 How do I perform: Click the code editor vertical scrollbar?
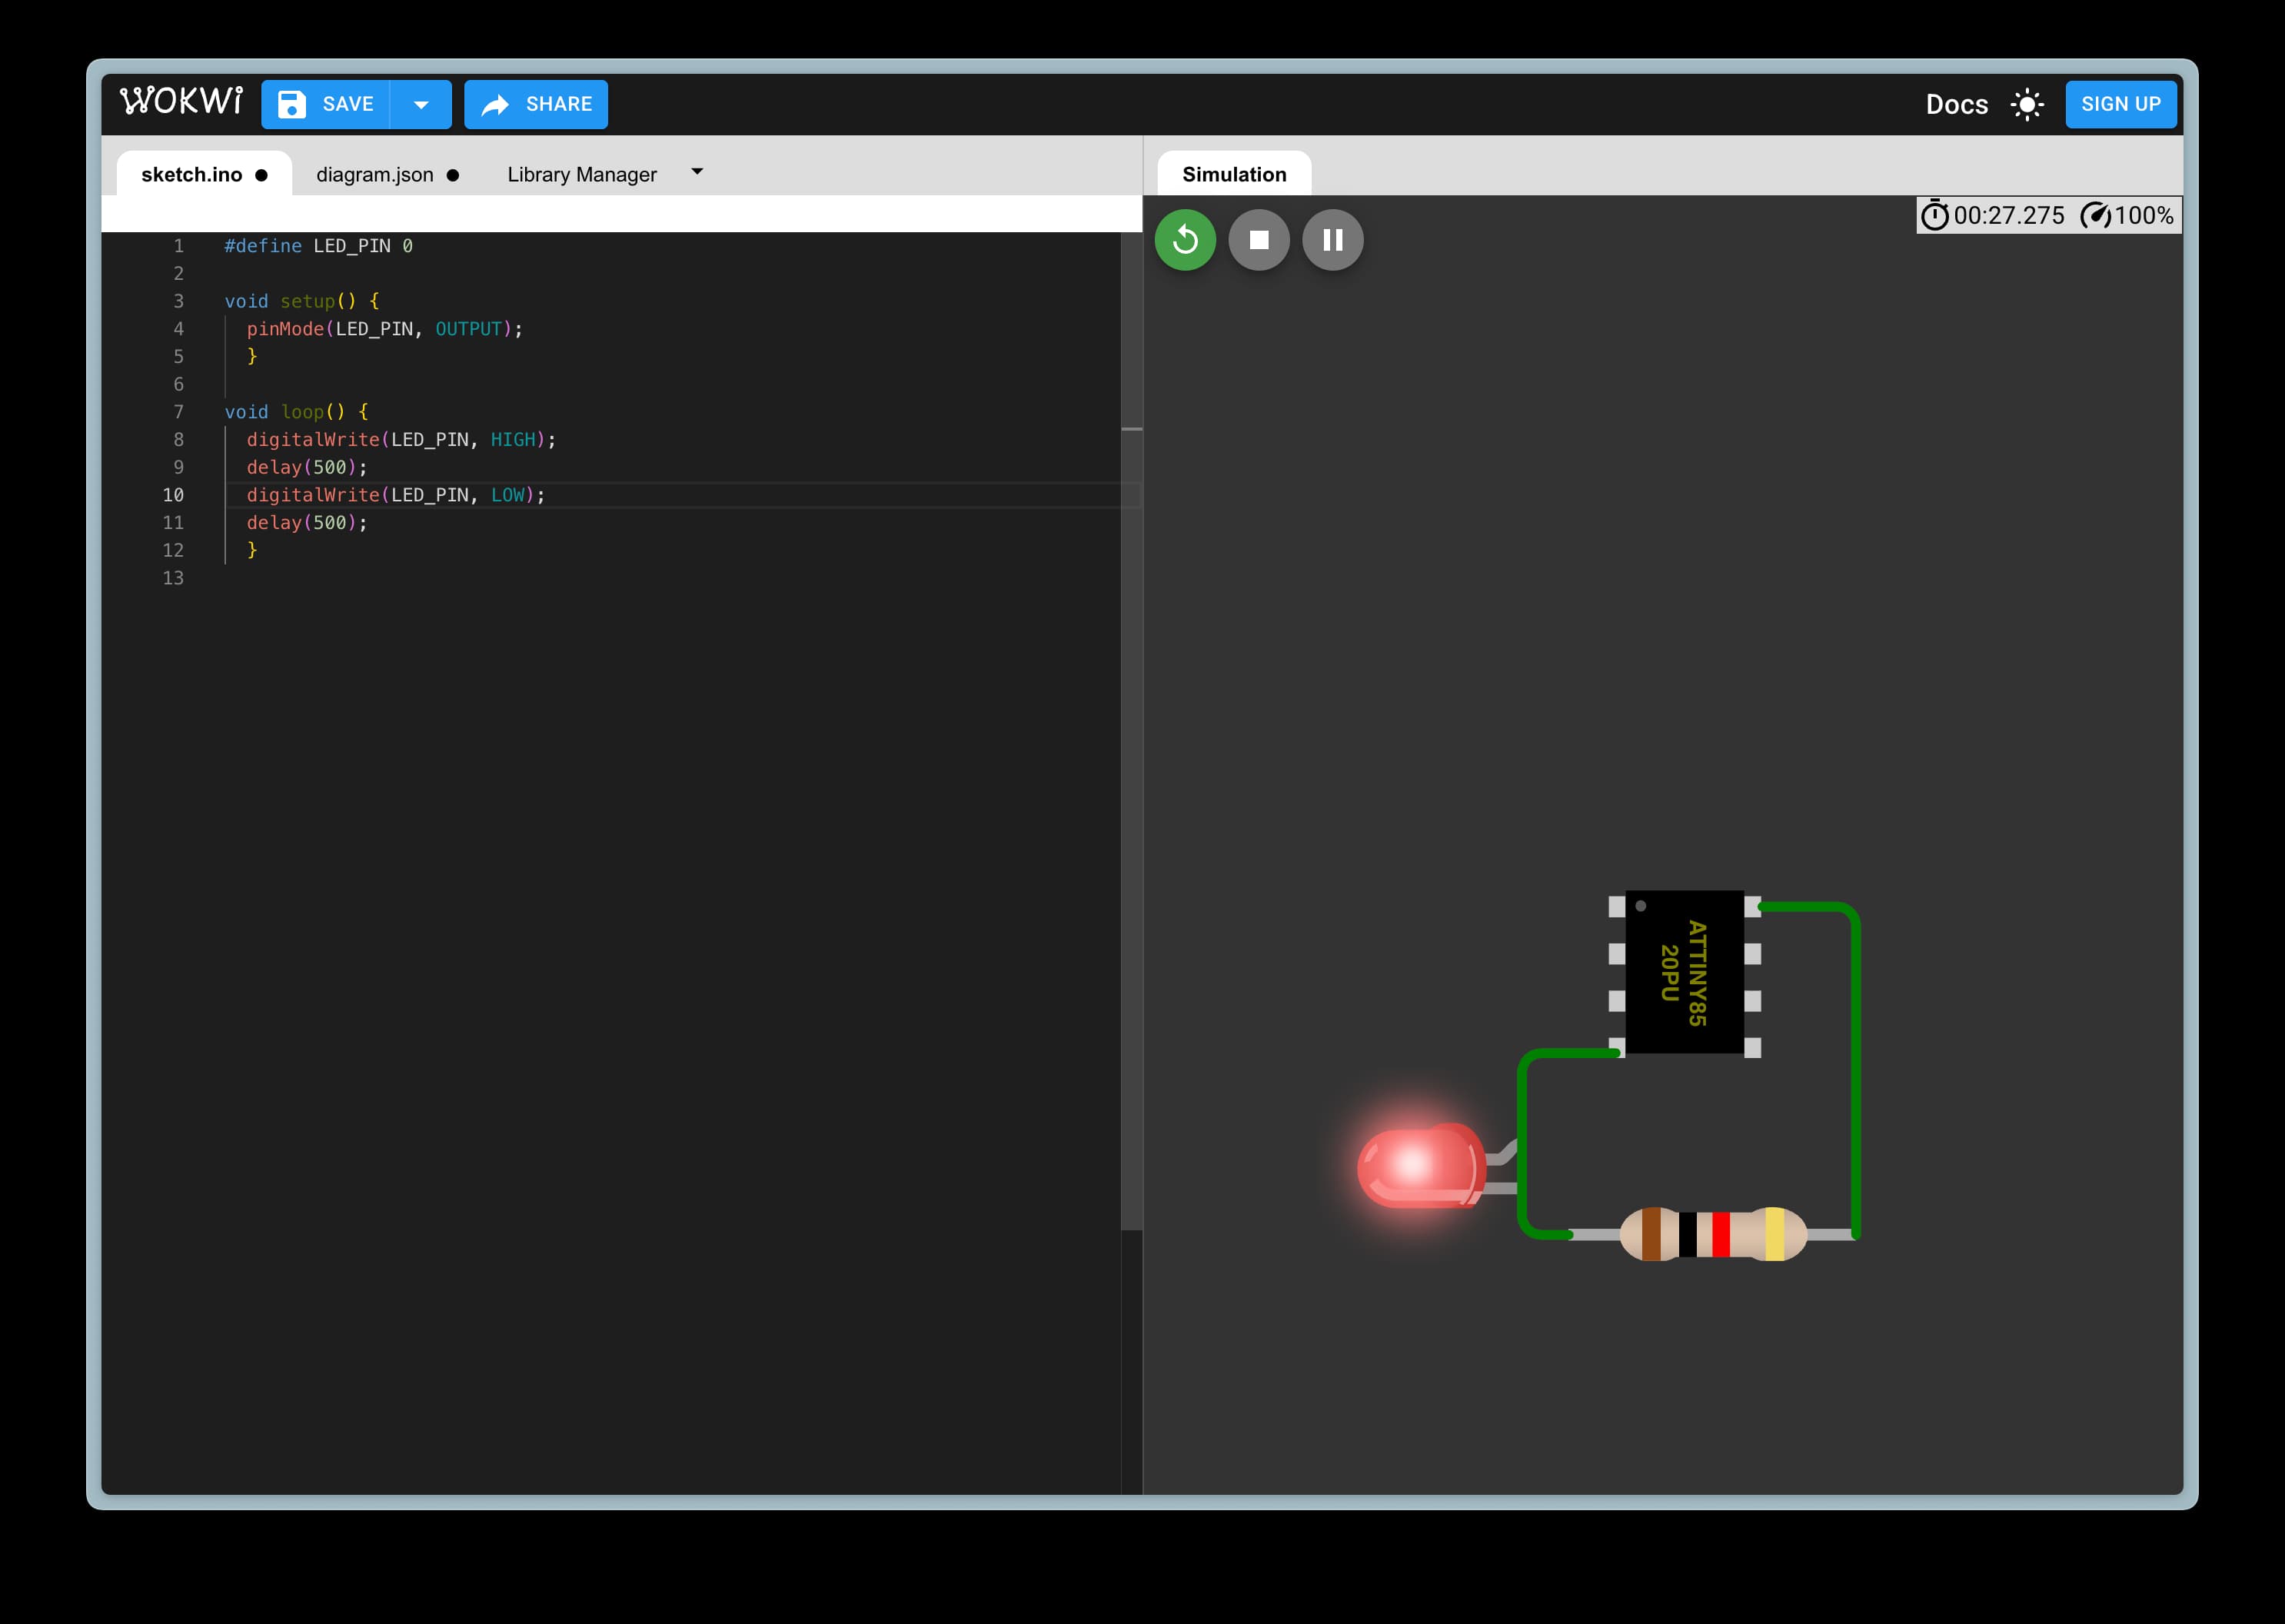tap(1131, 730)
